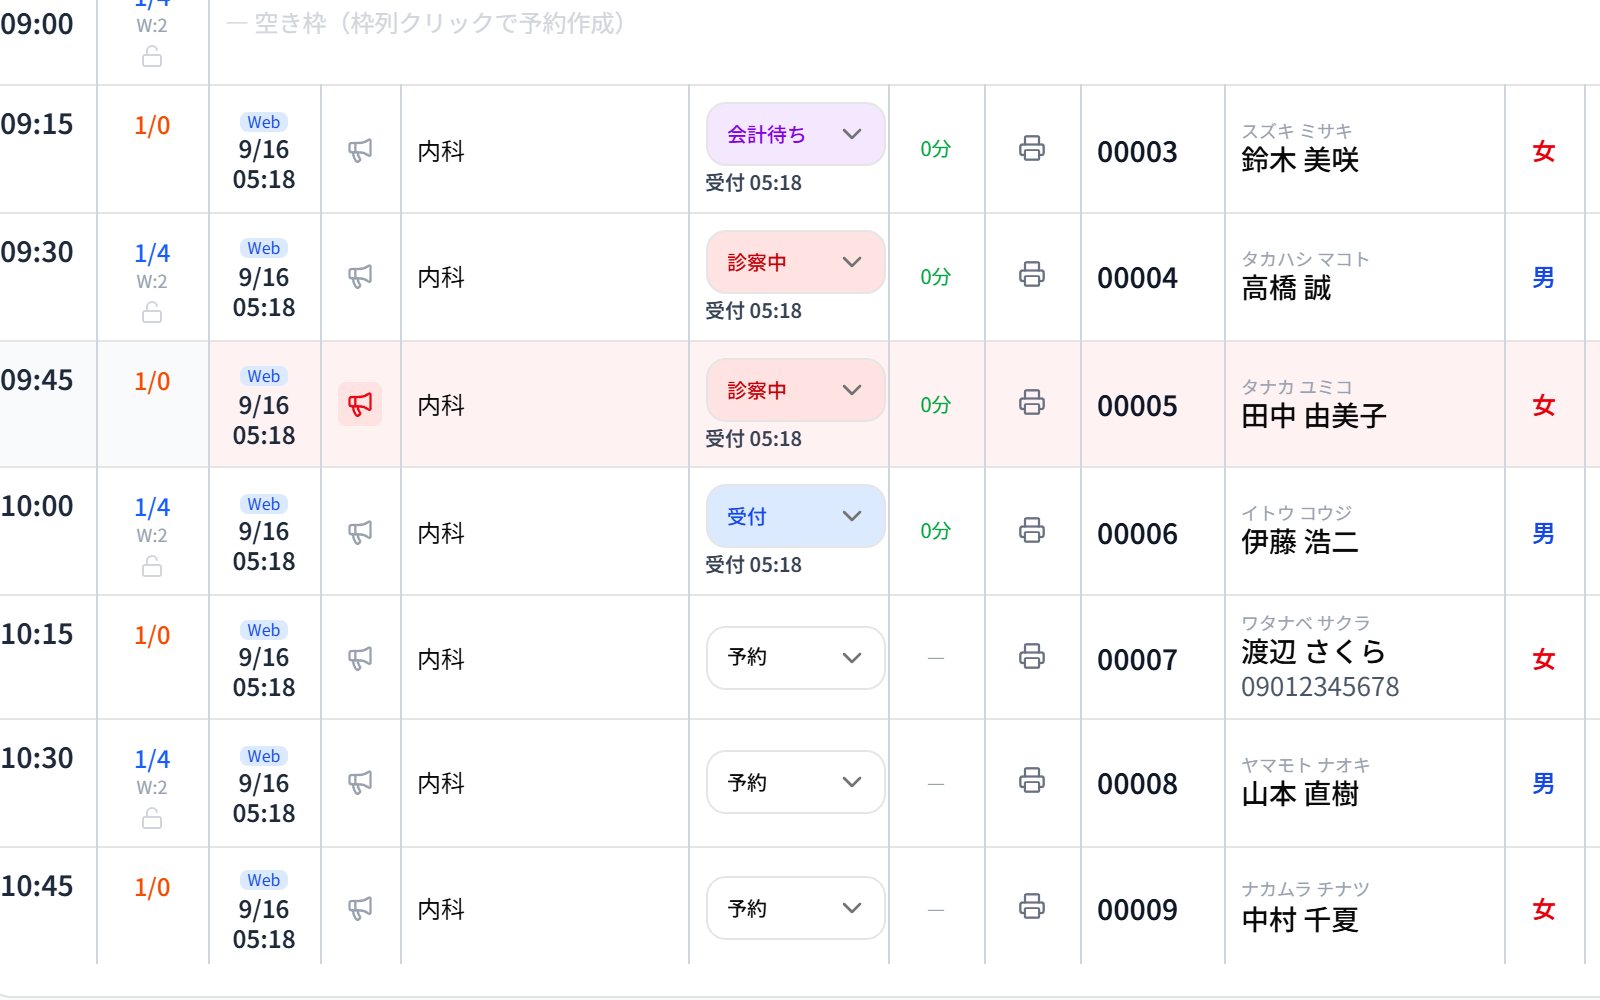The height and width of the screenshot is (1000, 1600).
Task: Toggle the lock icon in the 09:30 slot
Action: coord(152,313)
